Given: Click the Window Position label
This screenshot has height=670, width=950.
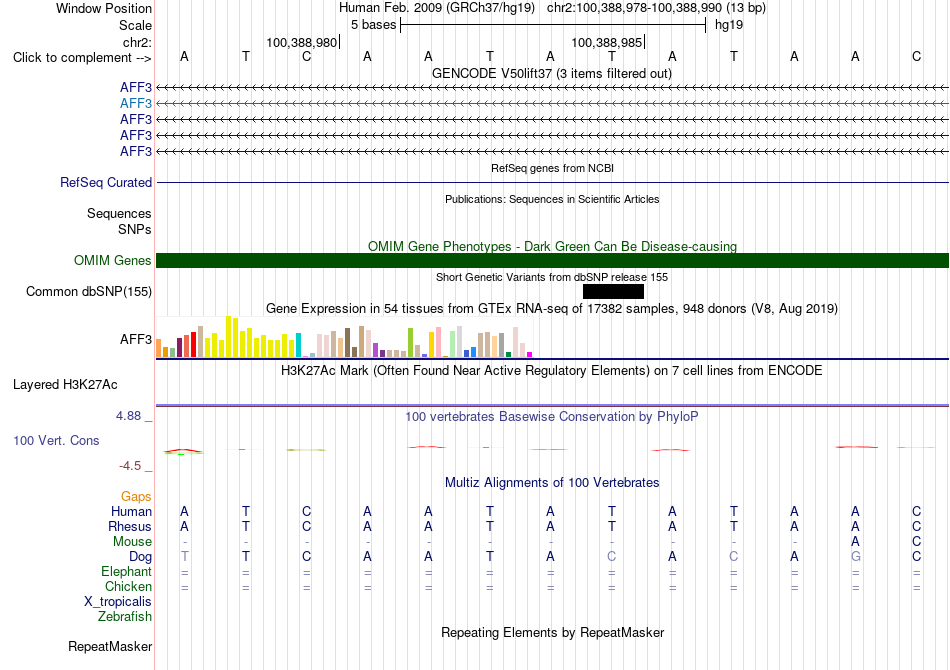Looking at the screenshot, I should point(104,8).
